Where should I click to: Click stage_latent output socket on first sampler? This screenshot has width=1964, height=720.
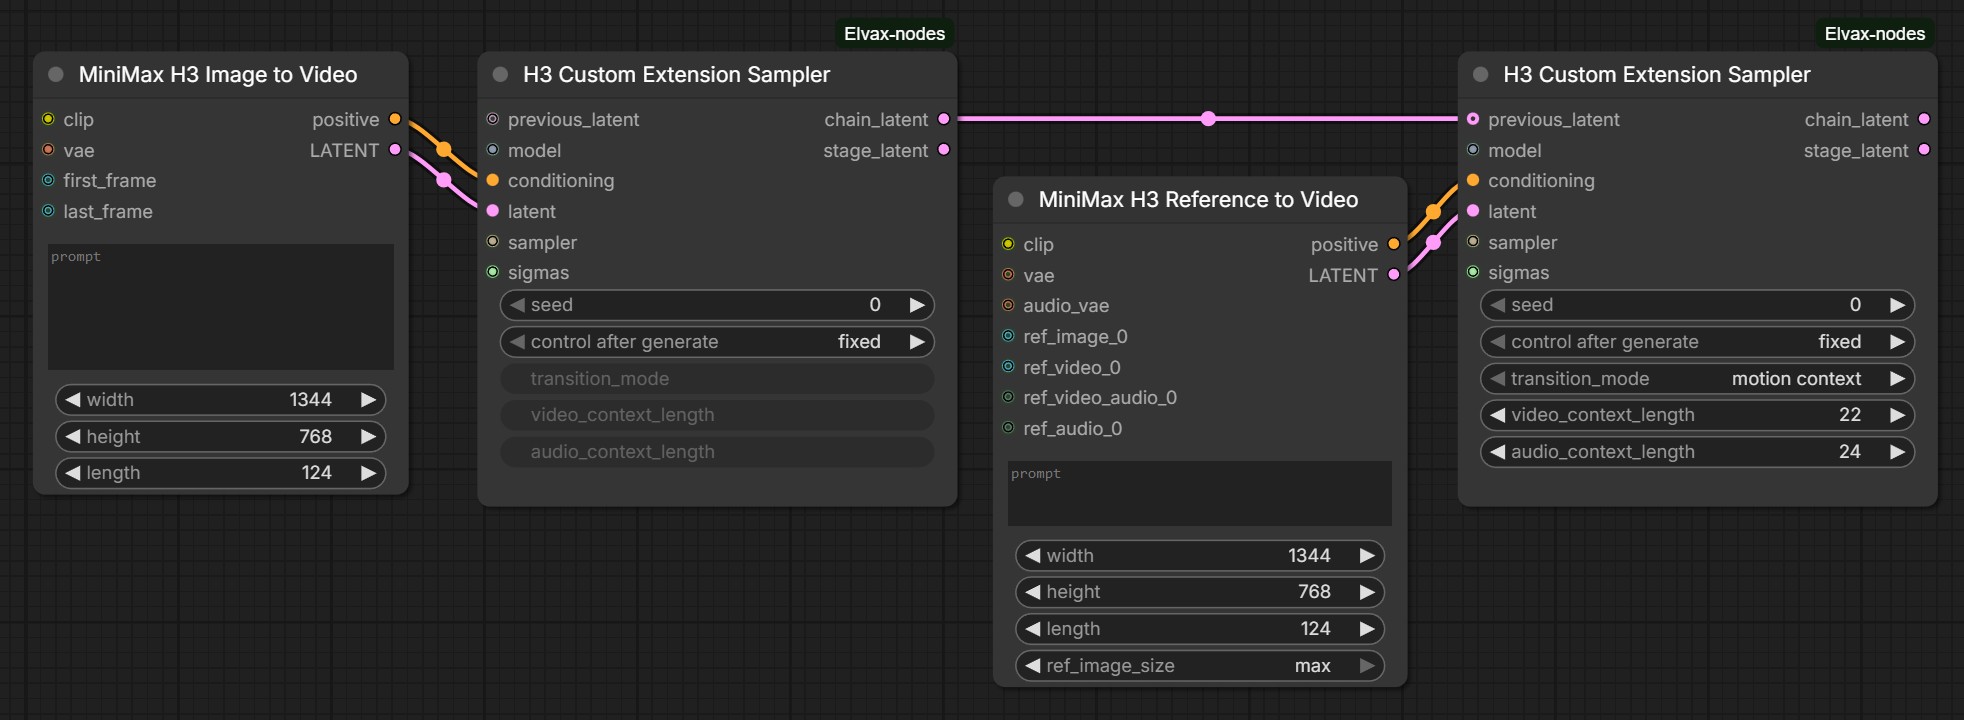pyautogui.click(x=944, y=150)
